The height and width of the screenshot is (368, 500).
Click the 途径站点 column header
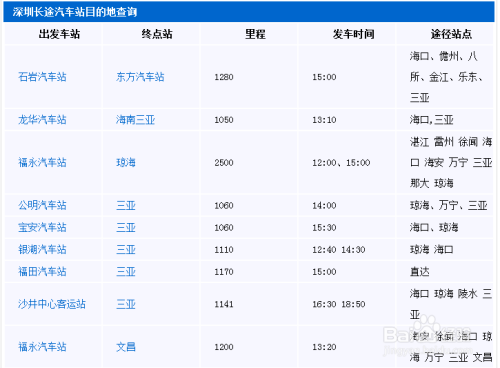pos(451,34)
